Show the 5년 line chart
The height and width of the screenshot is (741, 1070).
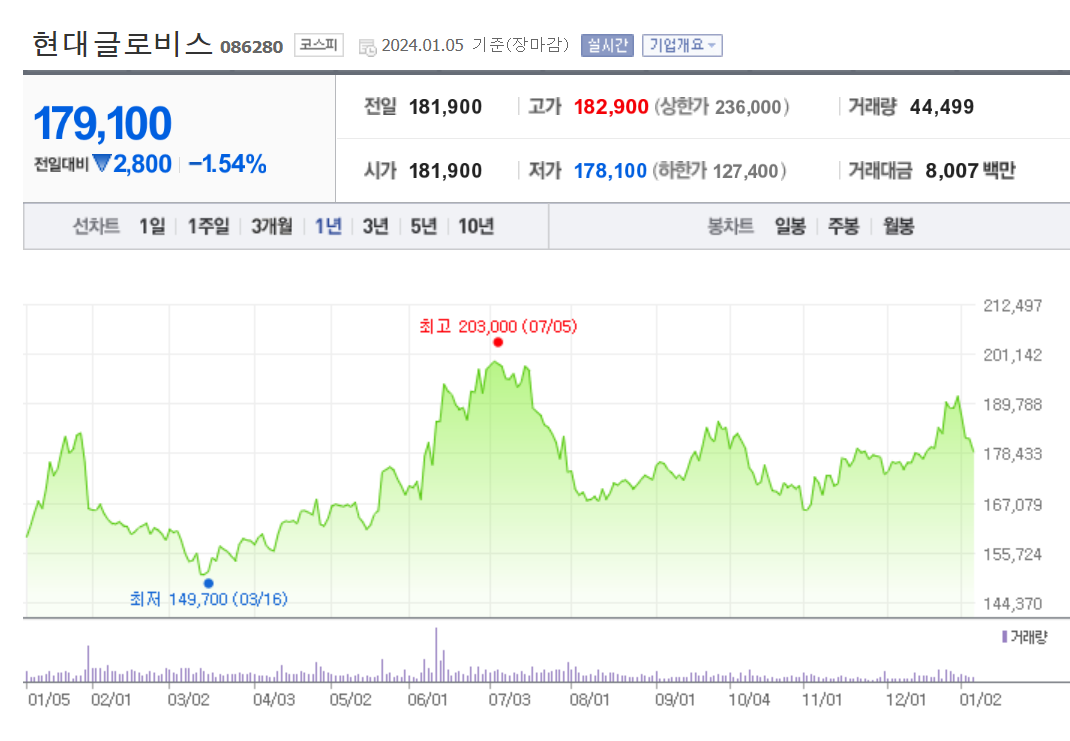pos(423,226)
